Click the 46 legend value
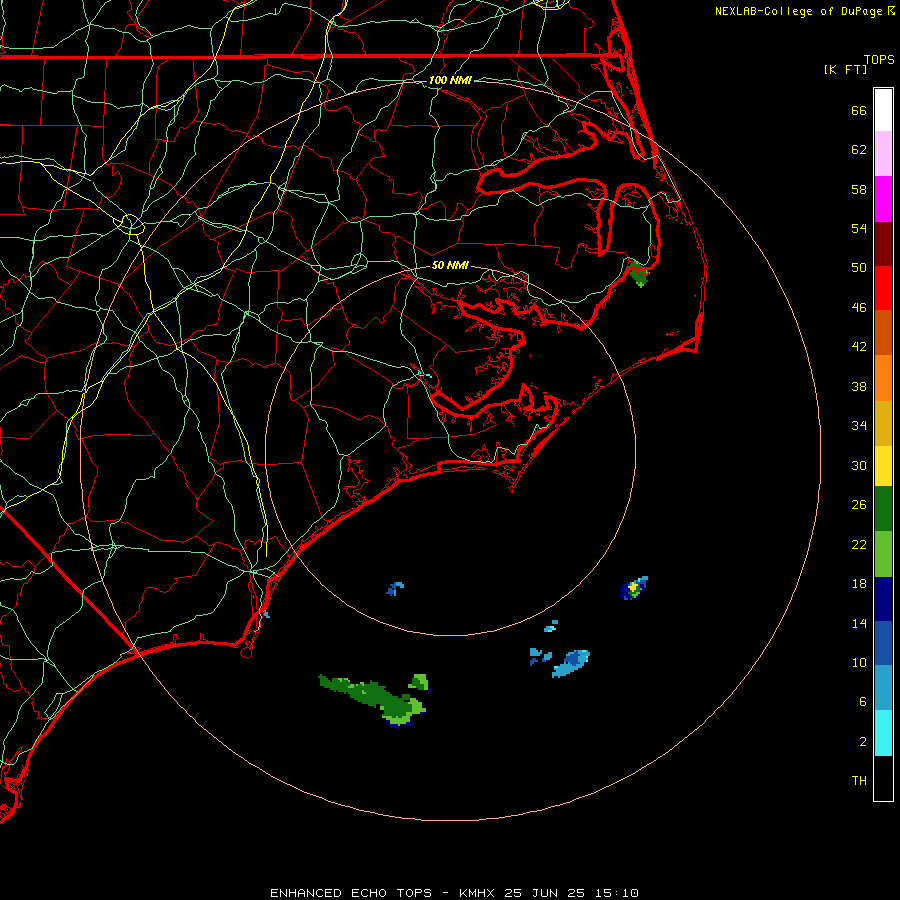 [x=859, y=308]
